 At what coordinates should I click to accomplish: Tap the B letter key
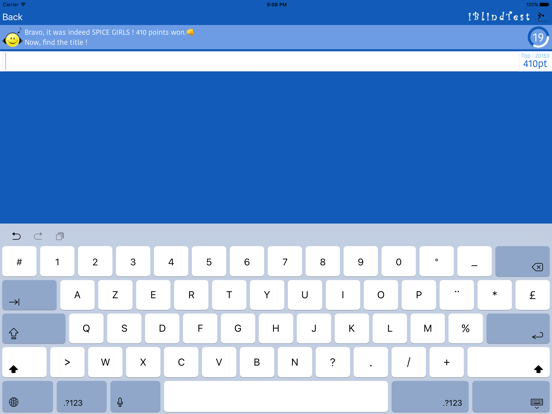pos(257,362)
